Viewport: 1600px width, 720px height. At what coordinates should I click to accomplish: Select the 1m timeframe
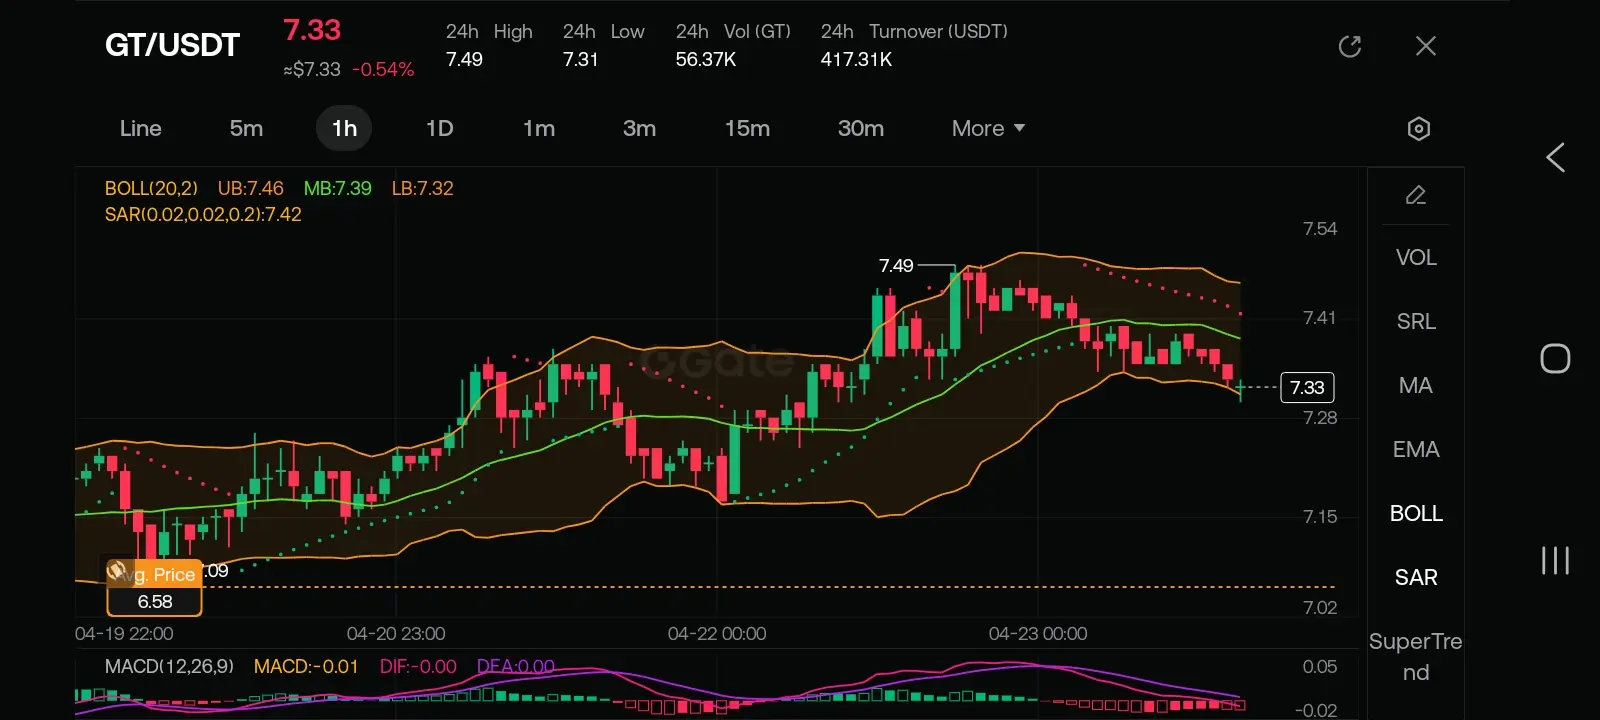pos(539,128)
